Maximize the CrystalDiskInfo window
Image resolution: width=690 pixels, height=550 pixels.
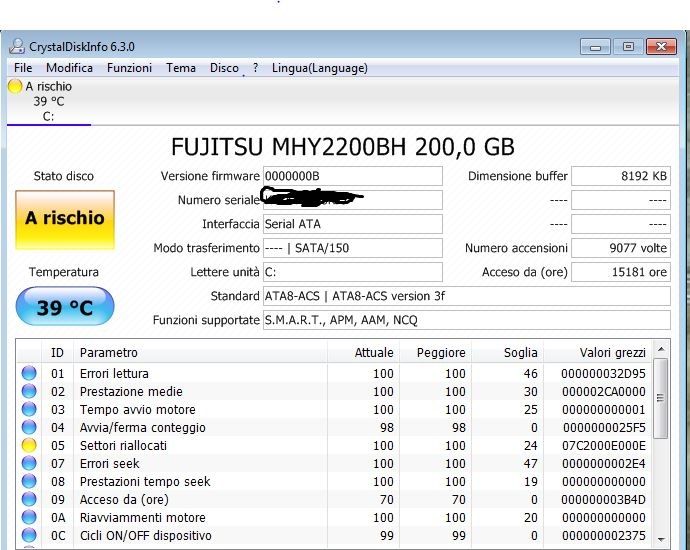[x=628, y=47]
